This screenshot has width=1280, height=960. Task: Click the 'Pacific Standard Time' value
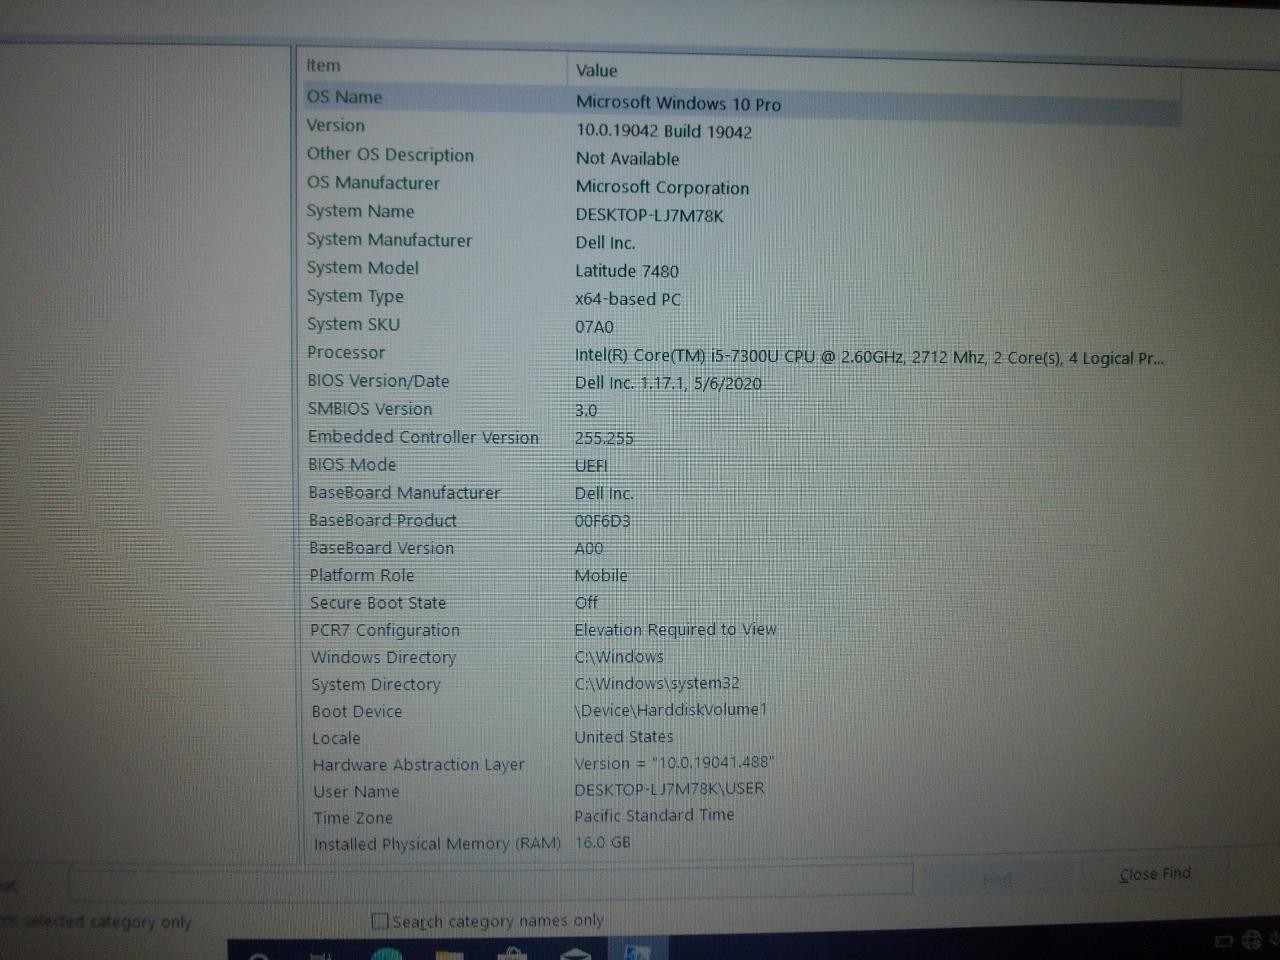(x=654, y=815)
